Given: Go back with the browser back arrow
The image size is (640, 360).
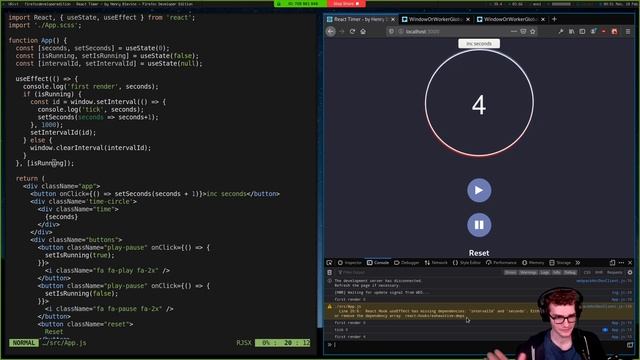Looking at the screenshot, I should click(331, 31).
